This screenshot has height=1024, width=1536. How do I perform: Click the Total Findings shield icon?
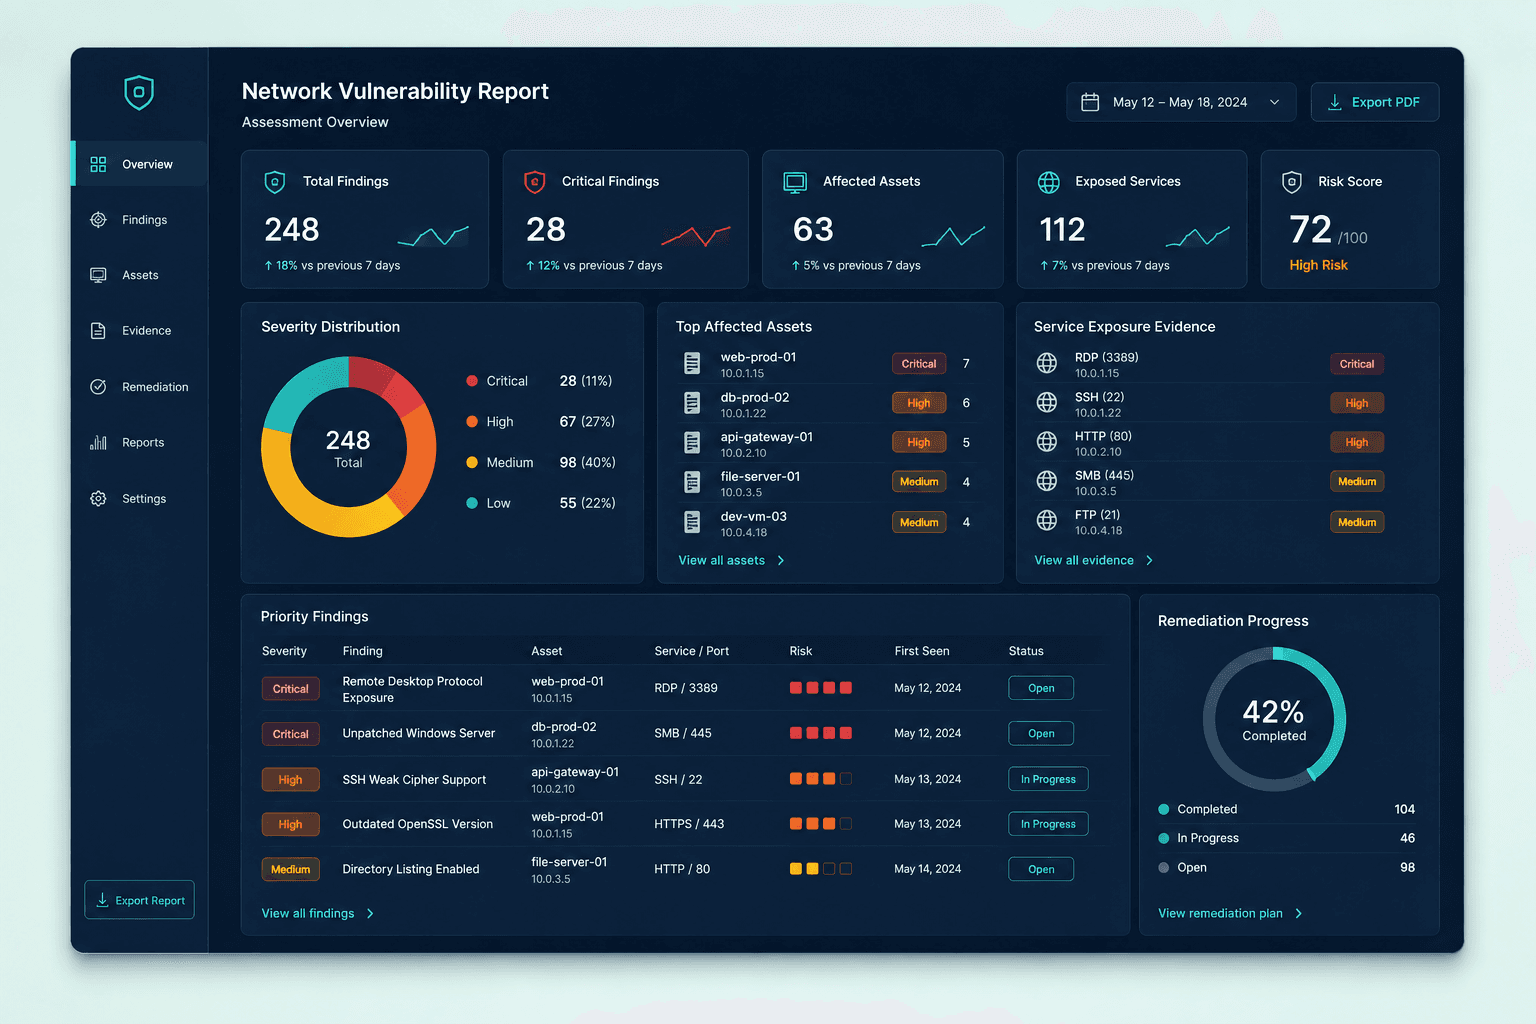pyautogui.click(x=275, y=182)
